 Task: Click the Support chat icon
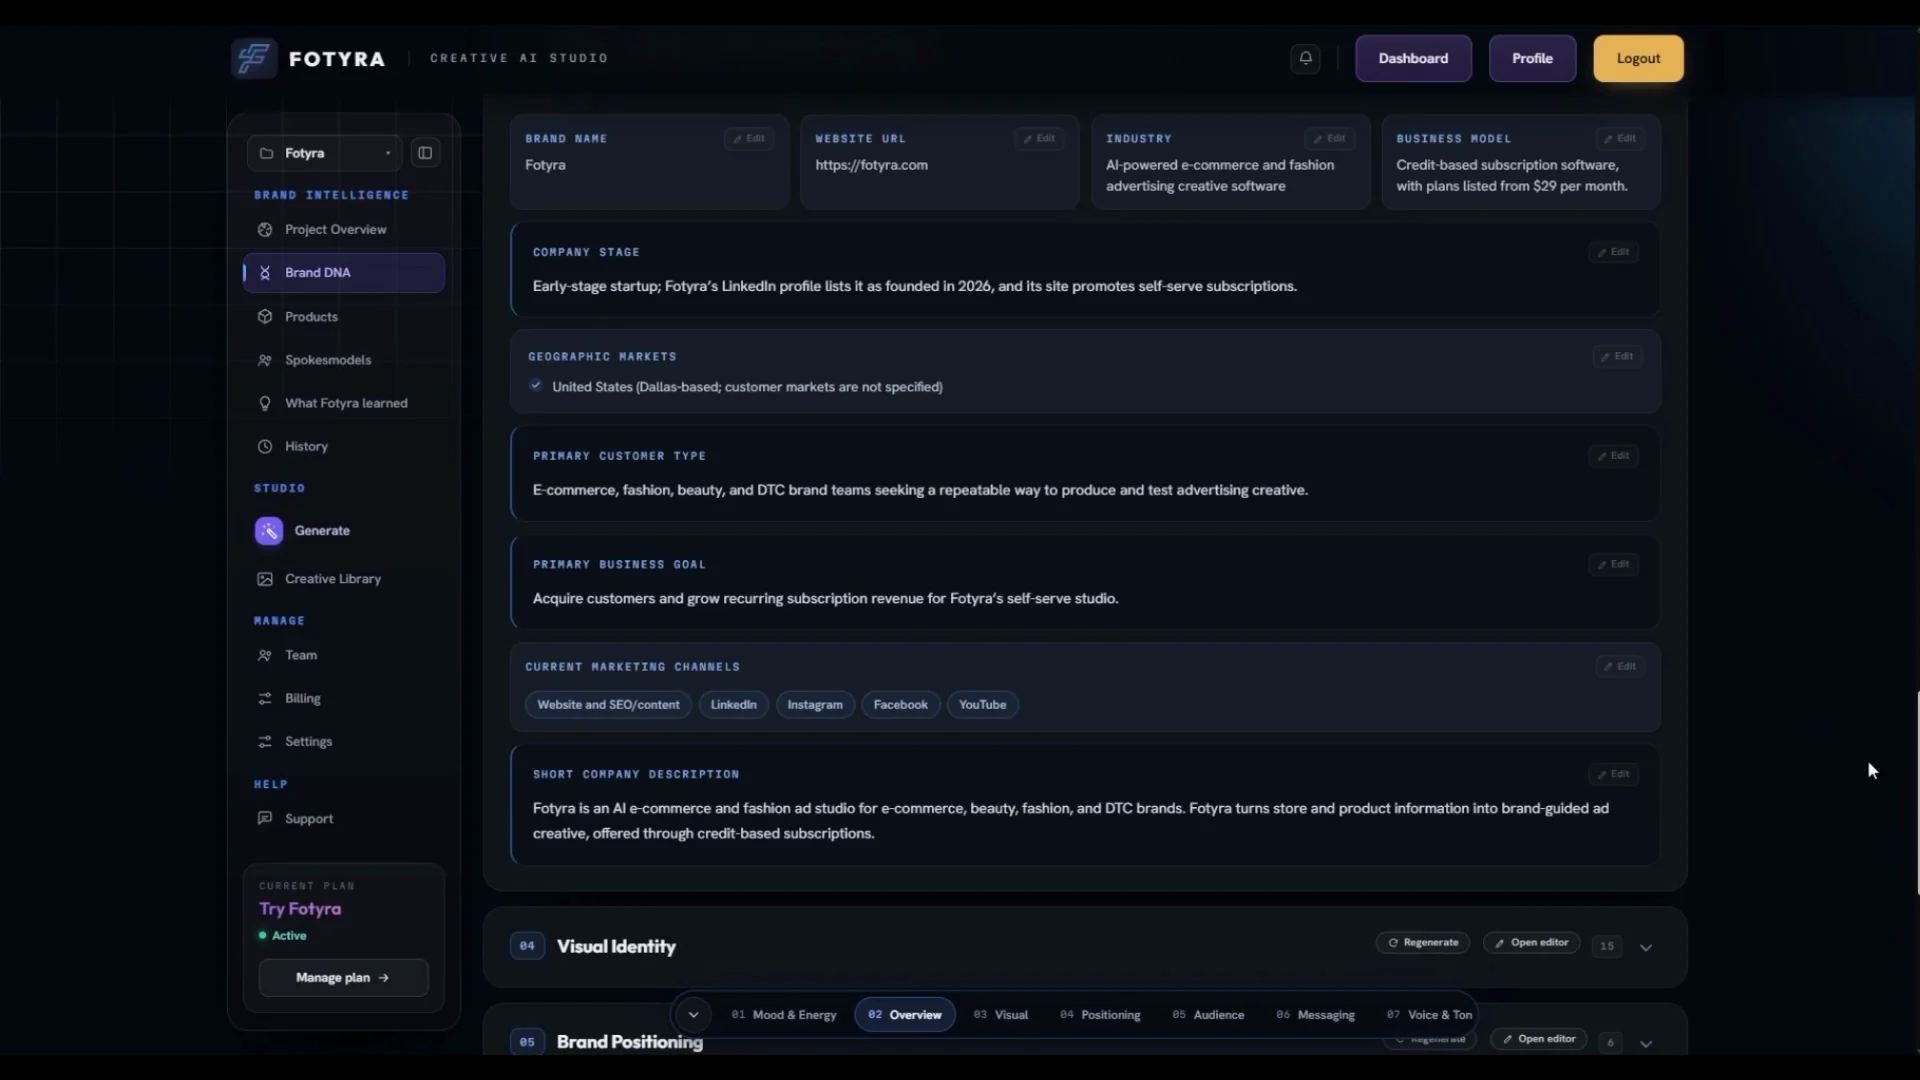(x=265, y=818)
